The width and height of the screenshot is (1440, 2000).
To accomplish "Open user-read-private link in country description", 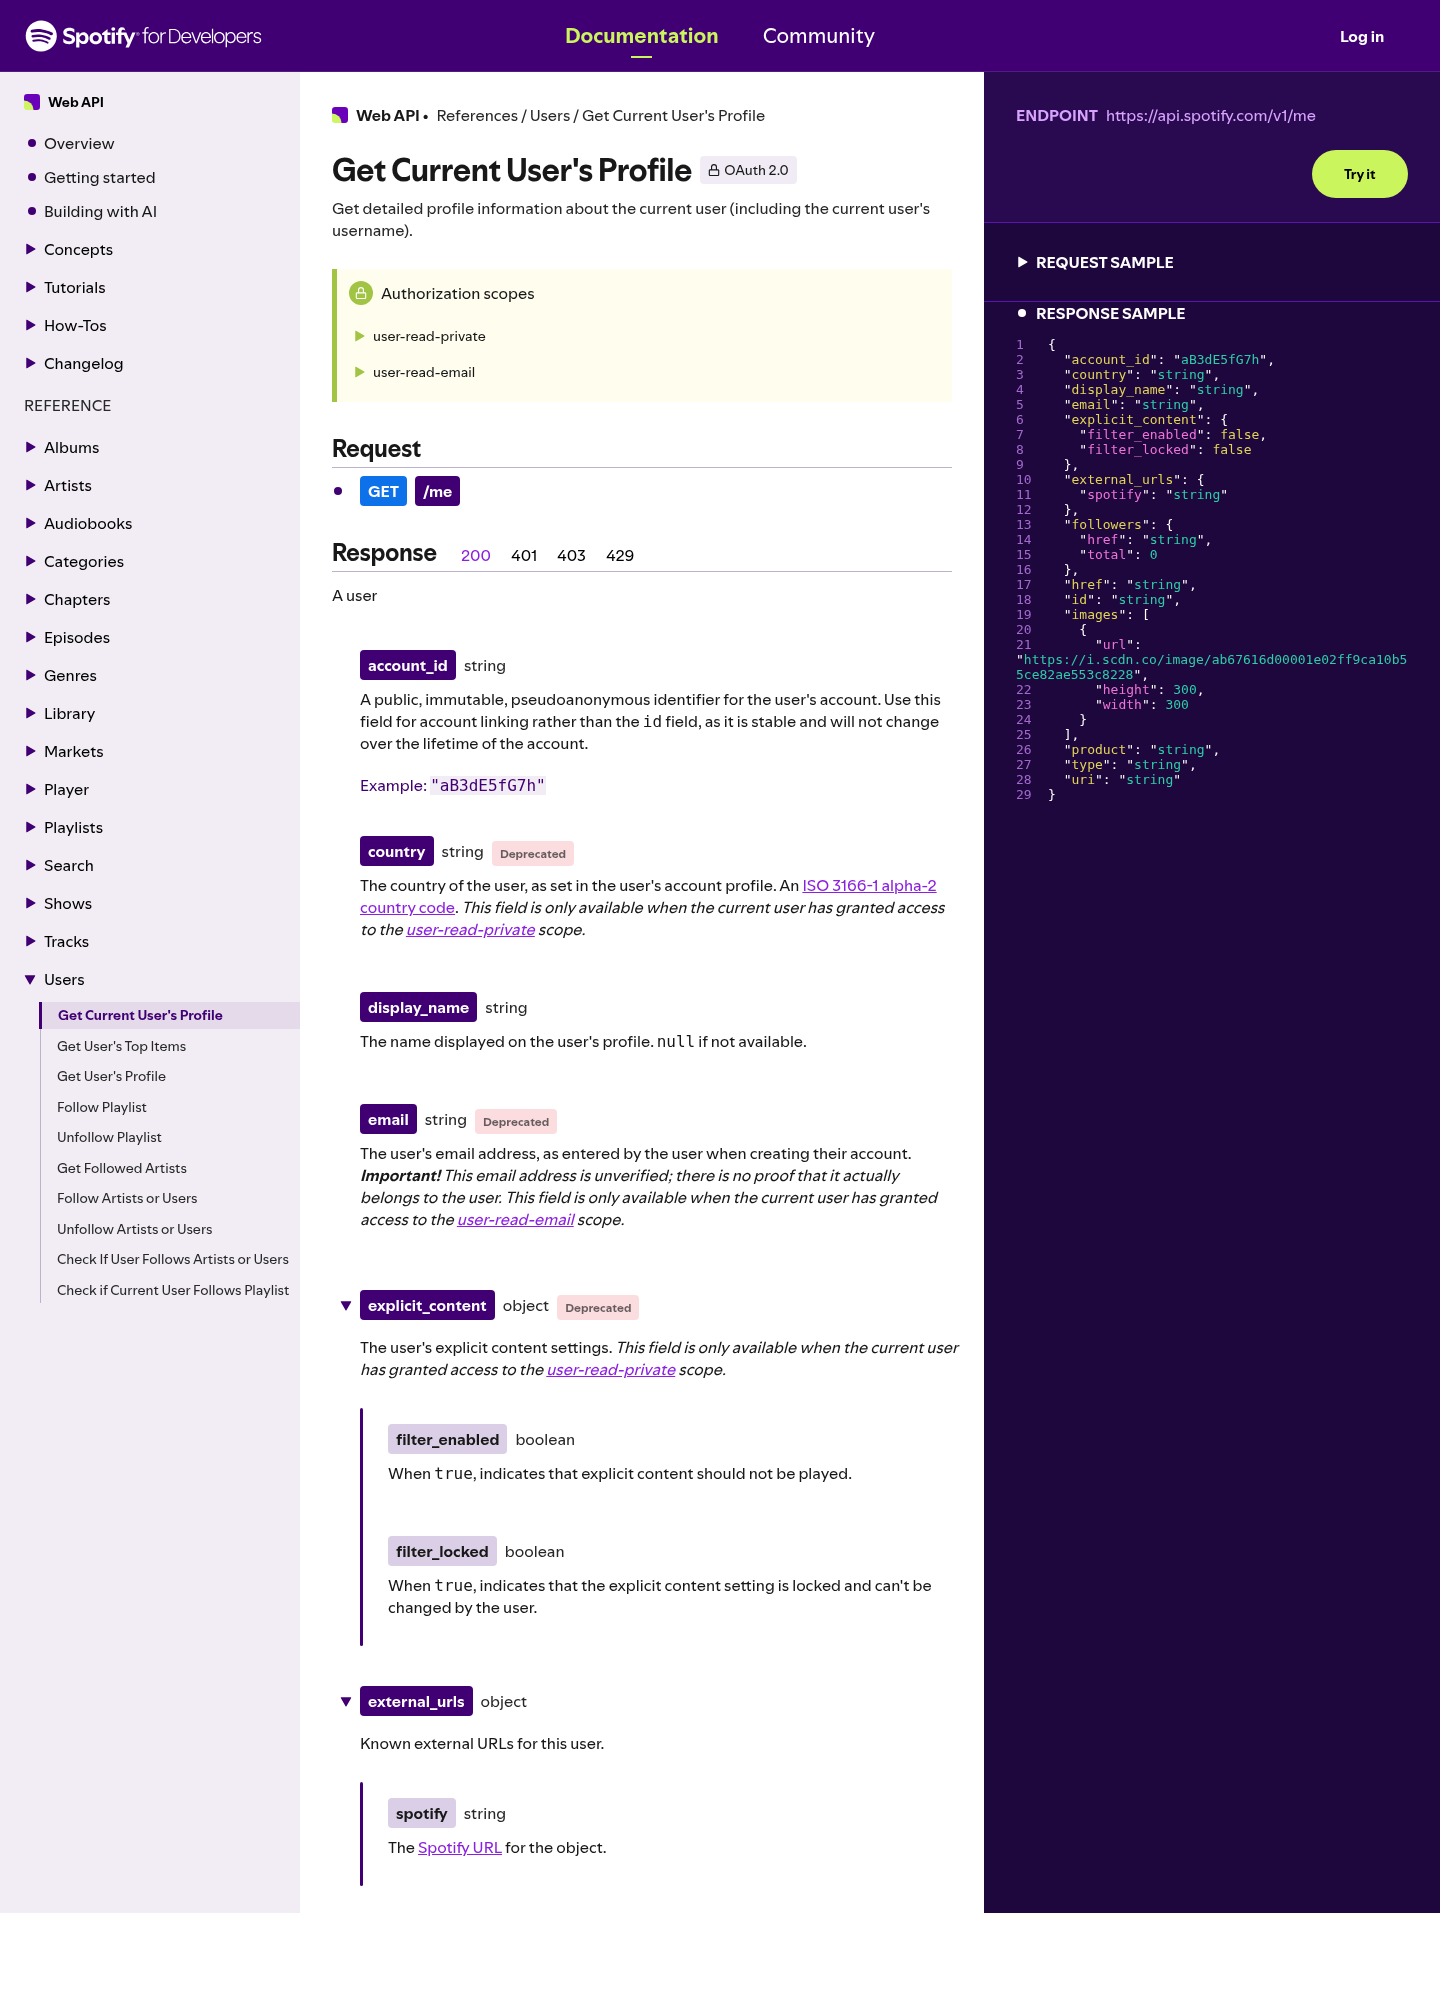I will point(470,929).
